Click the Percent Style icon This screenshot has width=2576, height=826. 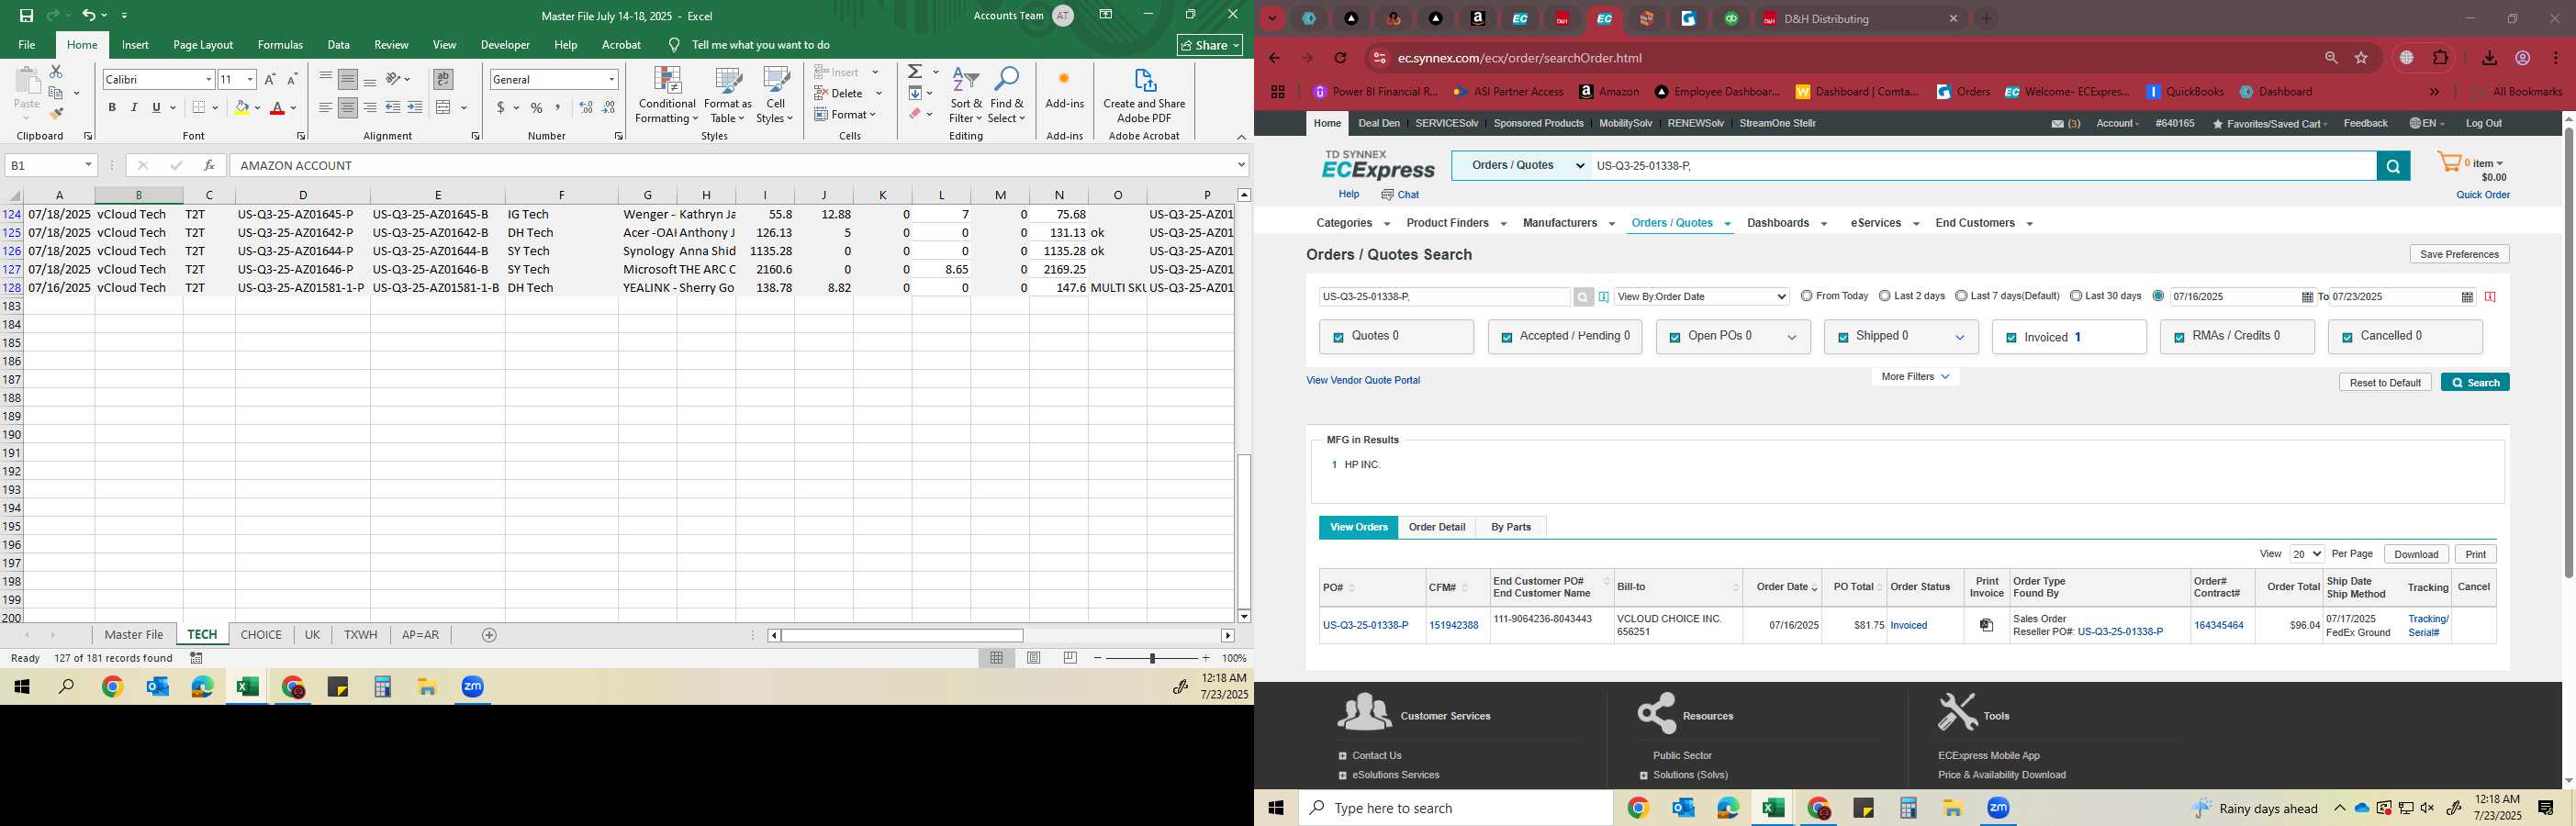pos(537,108)
